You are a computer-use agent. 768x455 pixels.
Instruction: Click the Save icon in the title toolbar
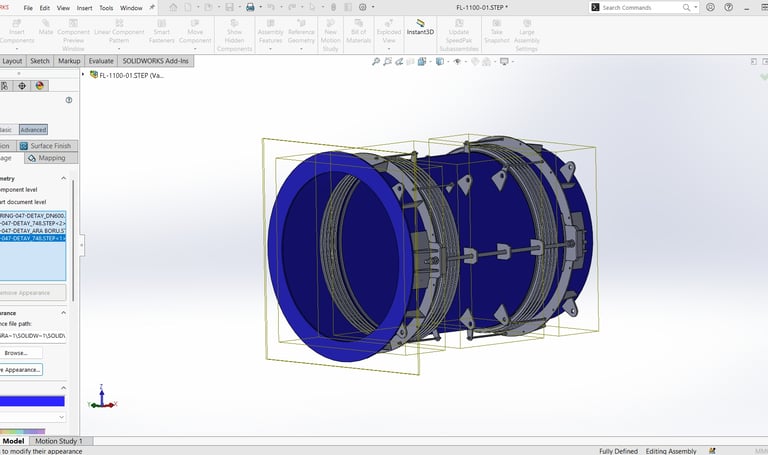pyautogui.click(x=229, y=7)
